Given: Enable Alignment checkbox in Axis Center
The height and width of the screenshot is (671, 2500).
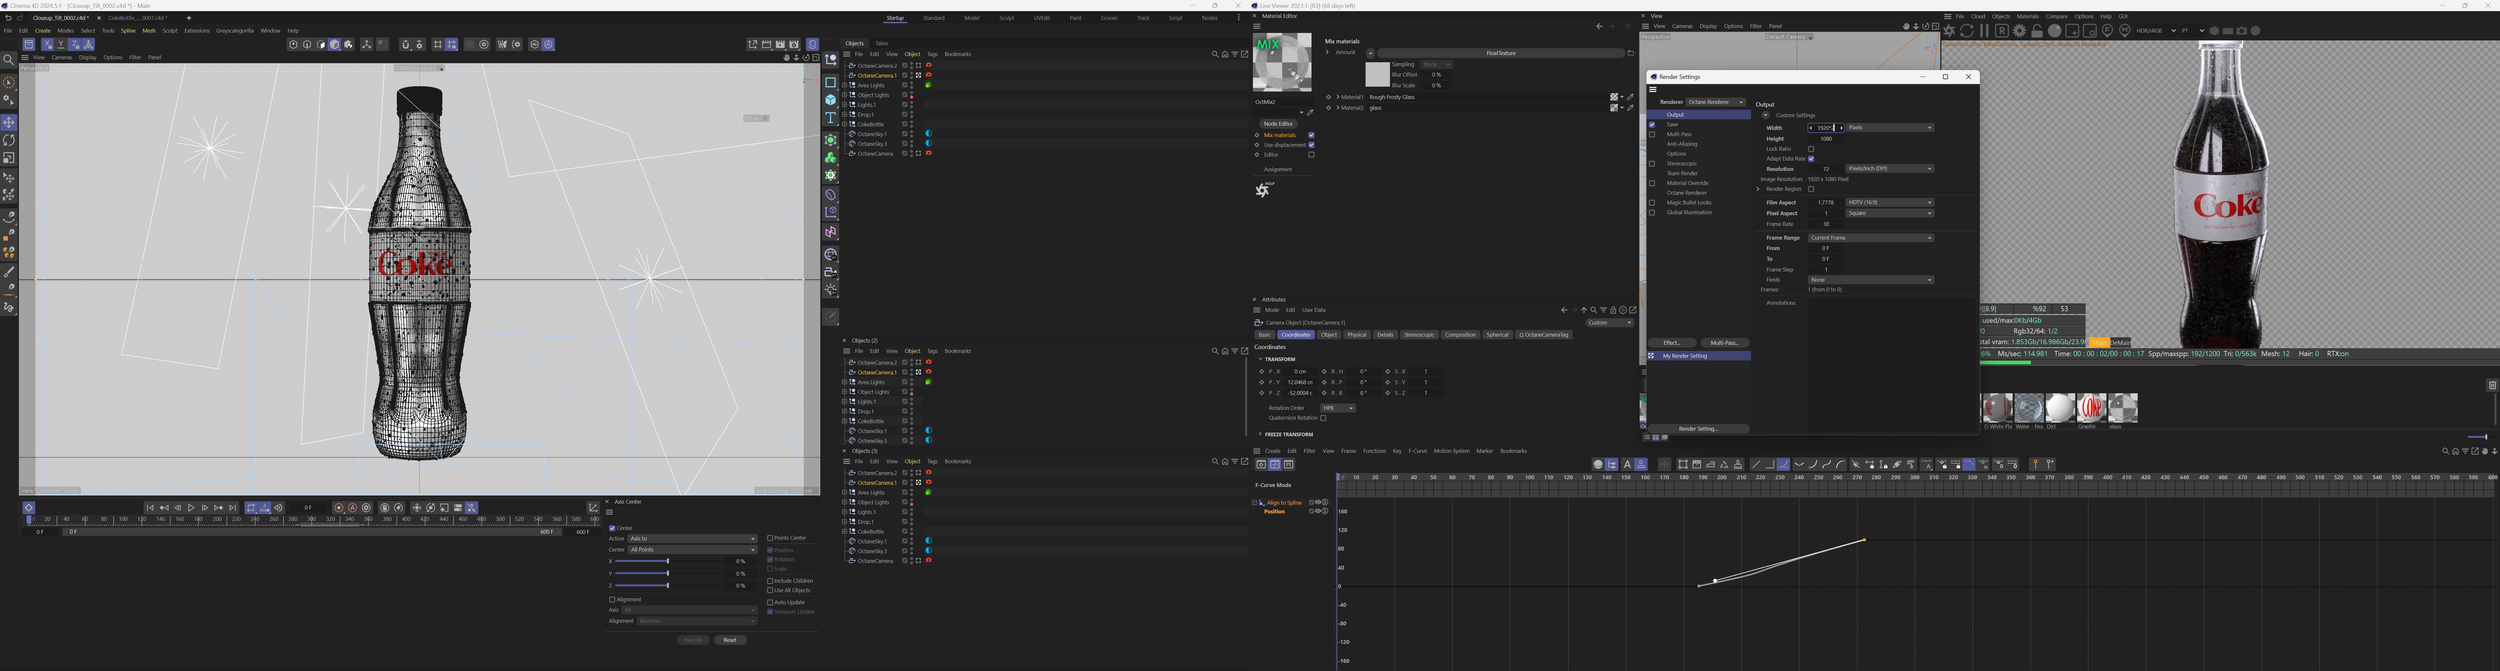Looking at the screenshot, I should tap(612, 599).
